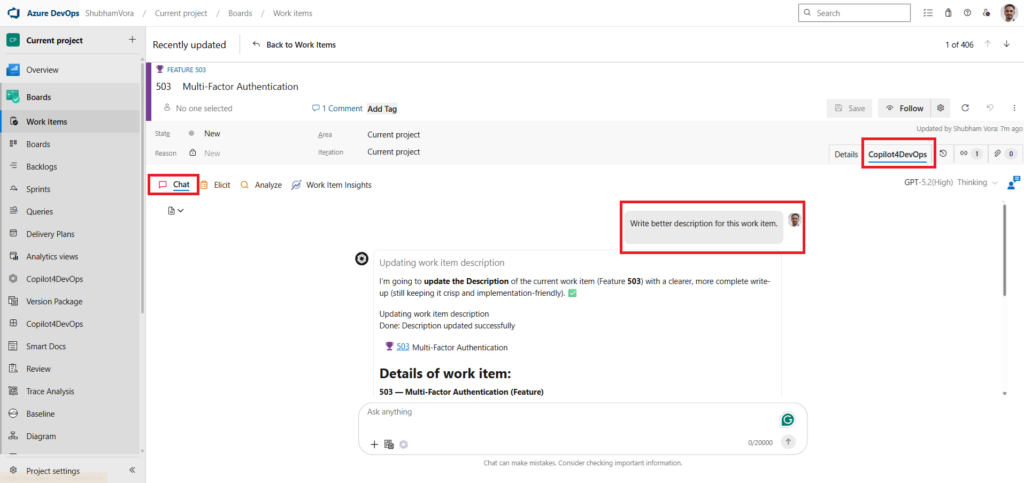Open the task list icon in header
The image size is (1024, 483).
tap(928, 13)
